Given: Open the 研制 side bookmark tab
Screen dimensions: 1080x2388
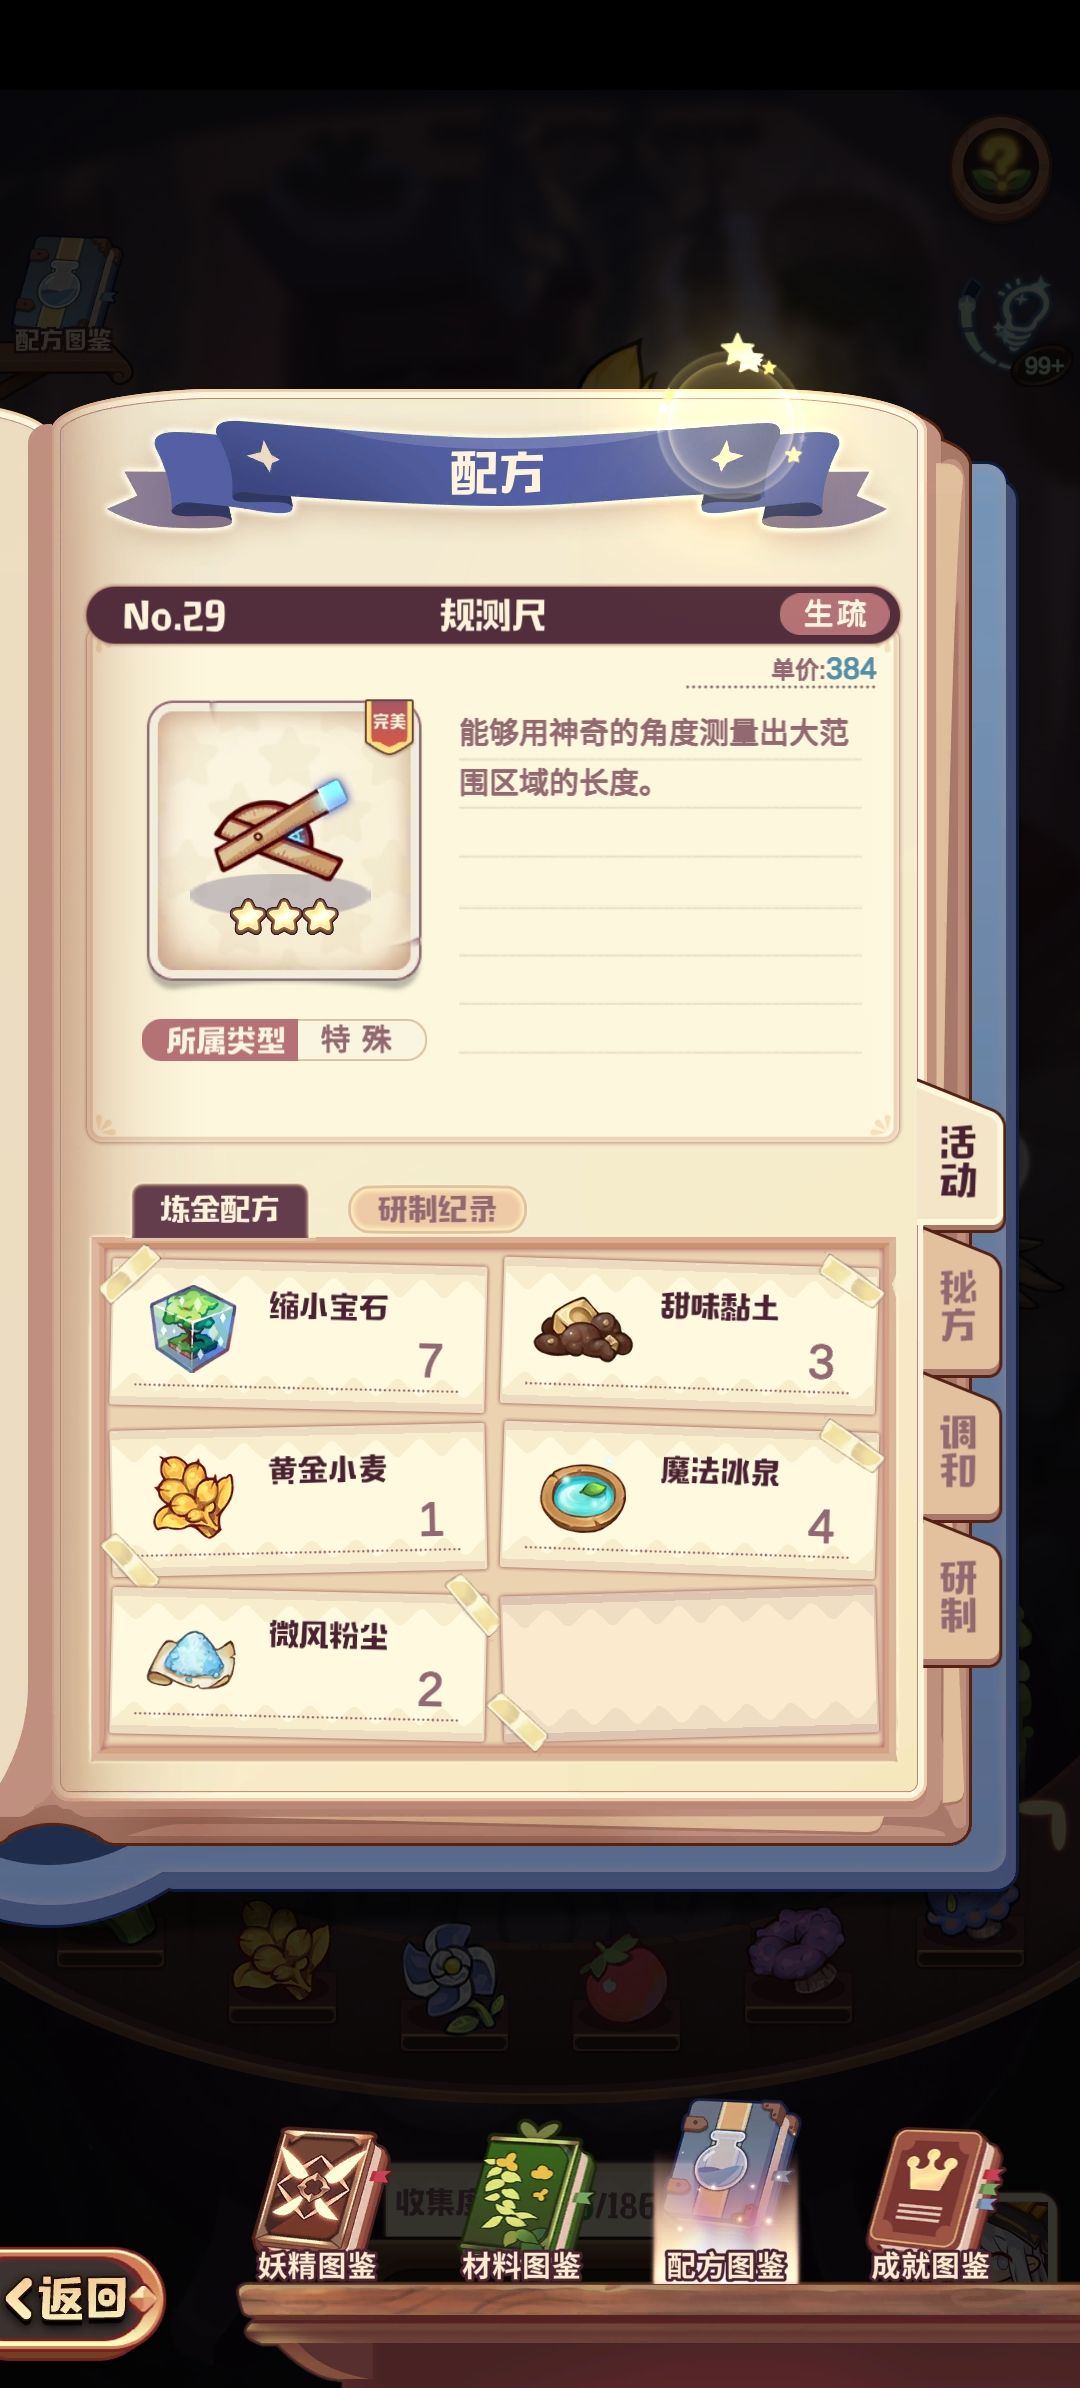Looking at the screenshot, I should [958, 1595].
